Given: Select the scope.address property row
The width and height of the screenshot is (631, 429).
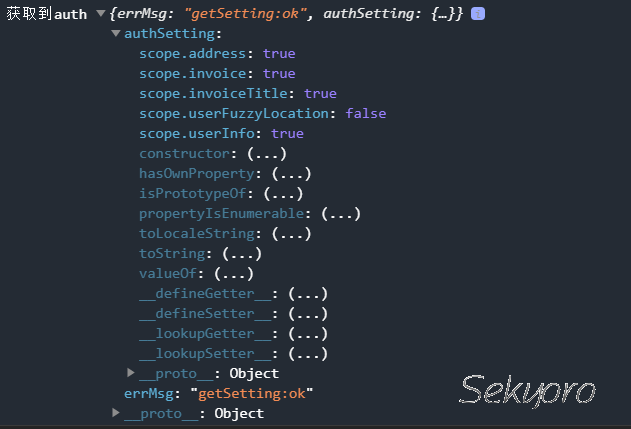Looking at the screenshot, I should click(x=217, y=54).
